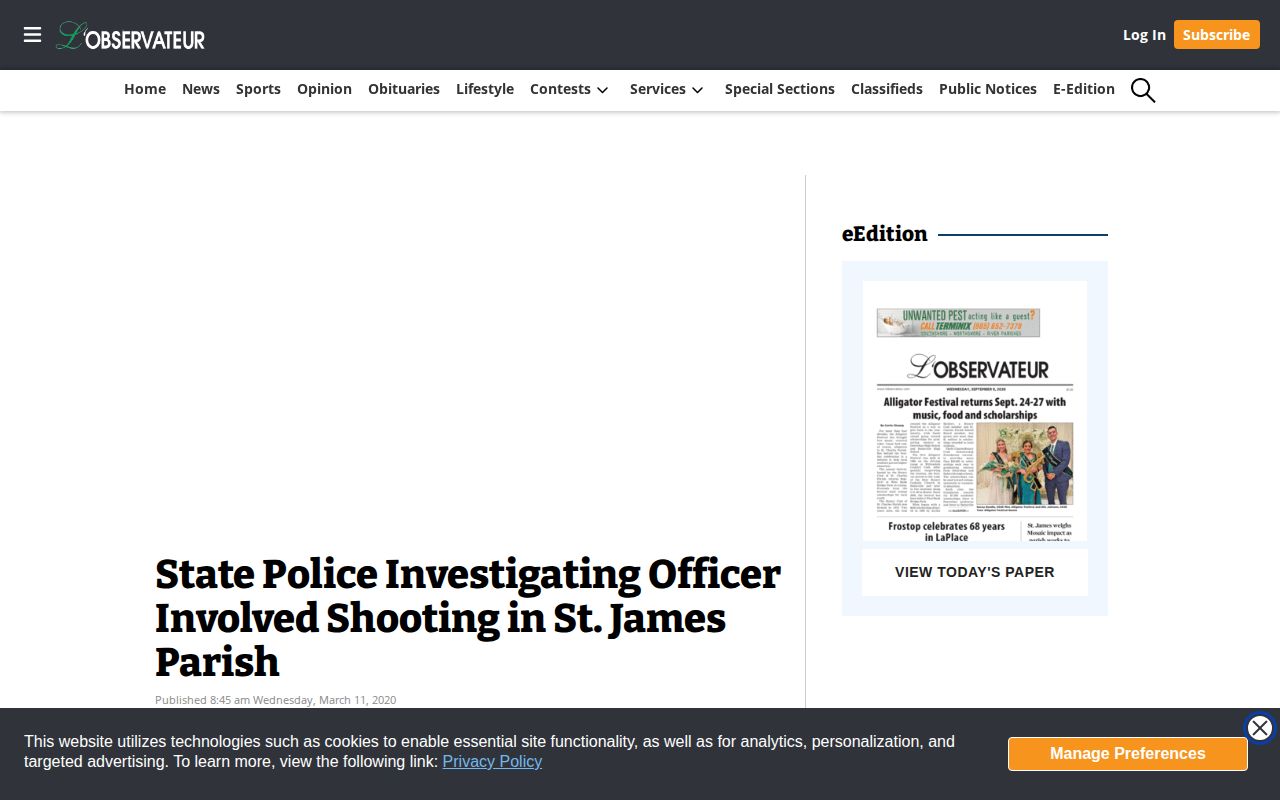Click the Manage Preferences button
Screen dimensions: 1280x800
1128,754
